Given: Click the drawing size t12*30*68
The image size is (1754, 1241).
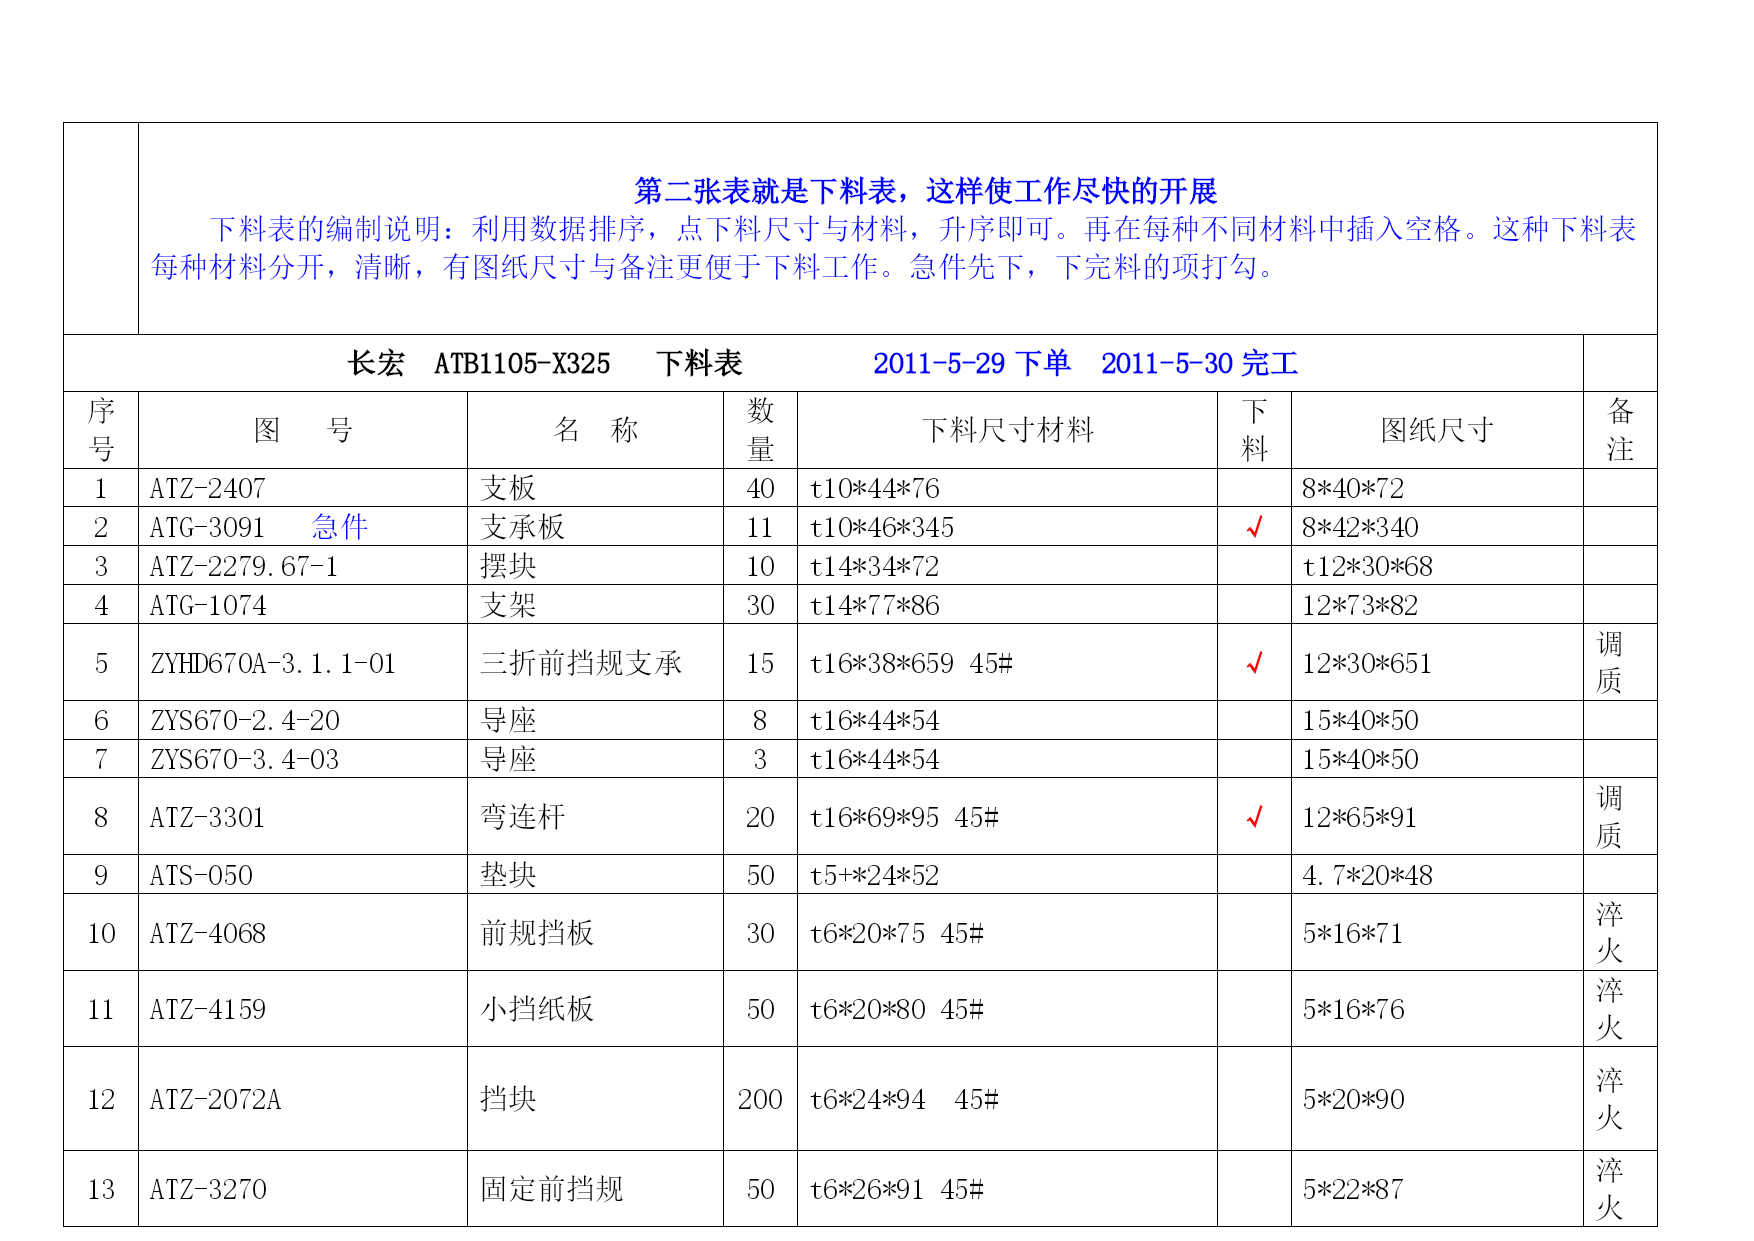Looking at the screenshot, I should tap(1367, 567).
